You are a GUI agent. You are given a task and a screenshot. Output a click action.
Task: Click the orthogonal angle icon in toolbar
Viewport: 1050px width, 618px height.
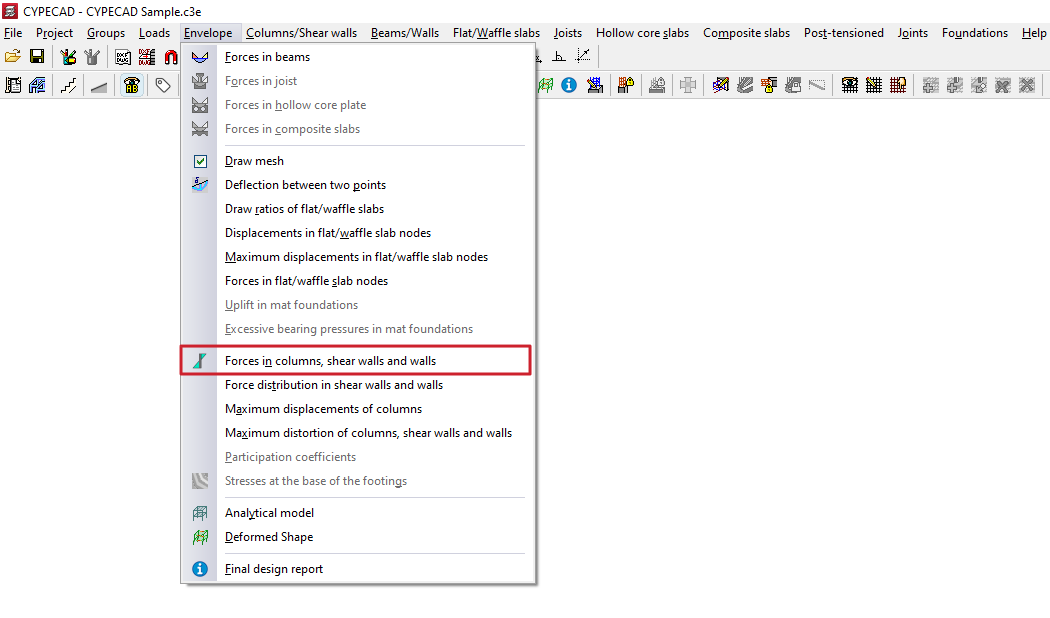click(x=558, y=57)
